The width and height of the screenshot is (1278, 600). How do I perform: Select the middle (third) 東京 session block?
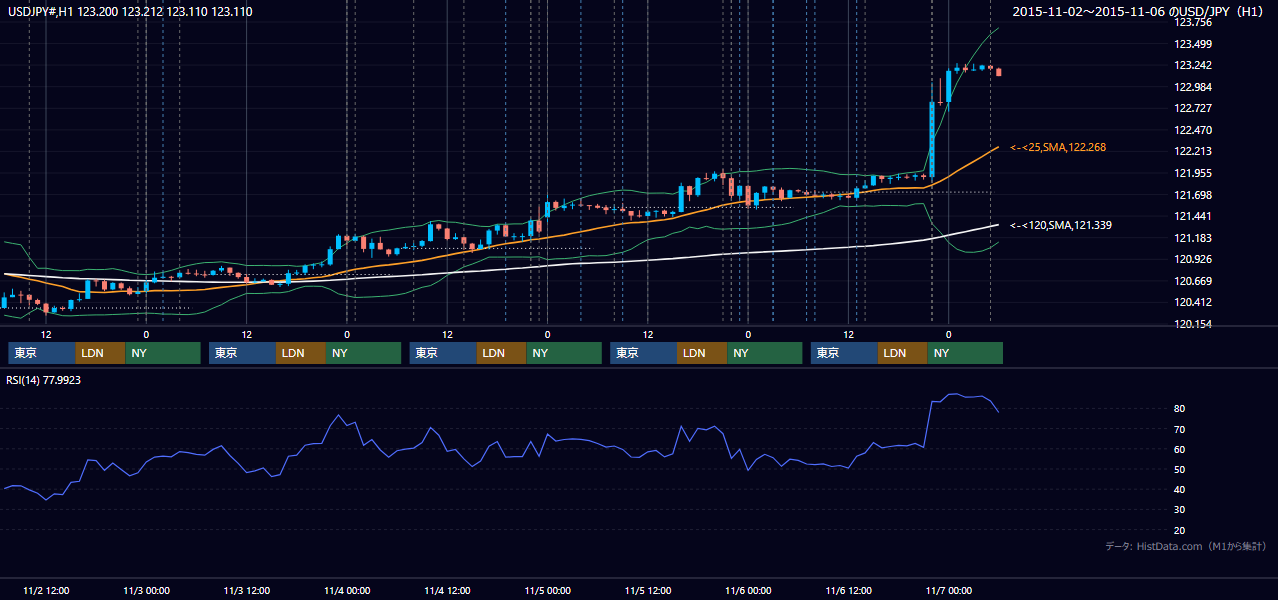coord(444,353)
